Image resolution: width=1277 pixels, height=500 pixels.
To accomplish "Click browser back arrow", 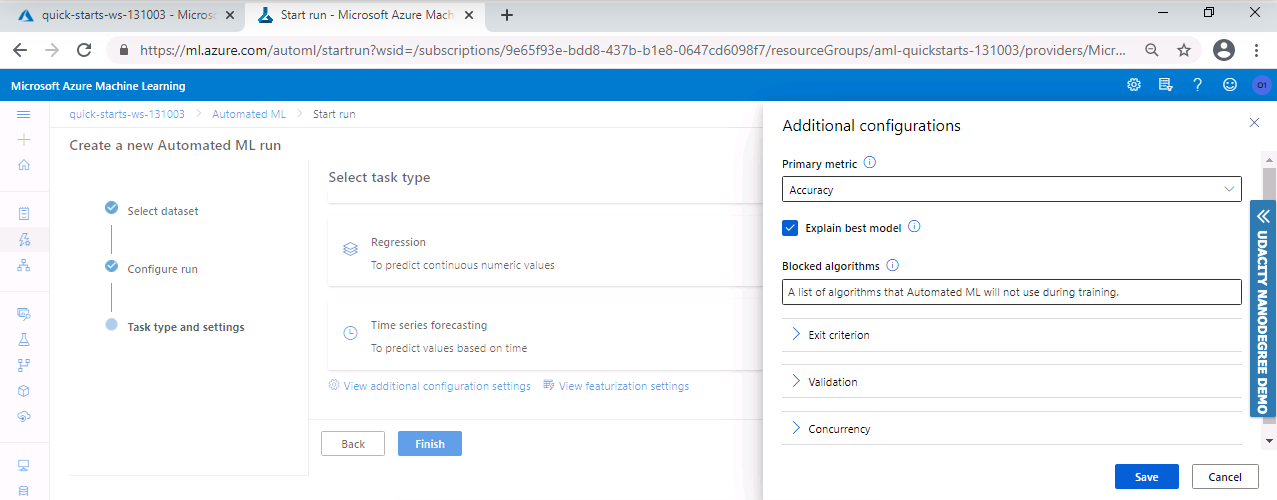I will coord(20,50).
